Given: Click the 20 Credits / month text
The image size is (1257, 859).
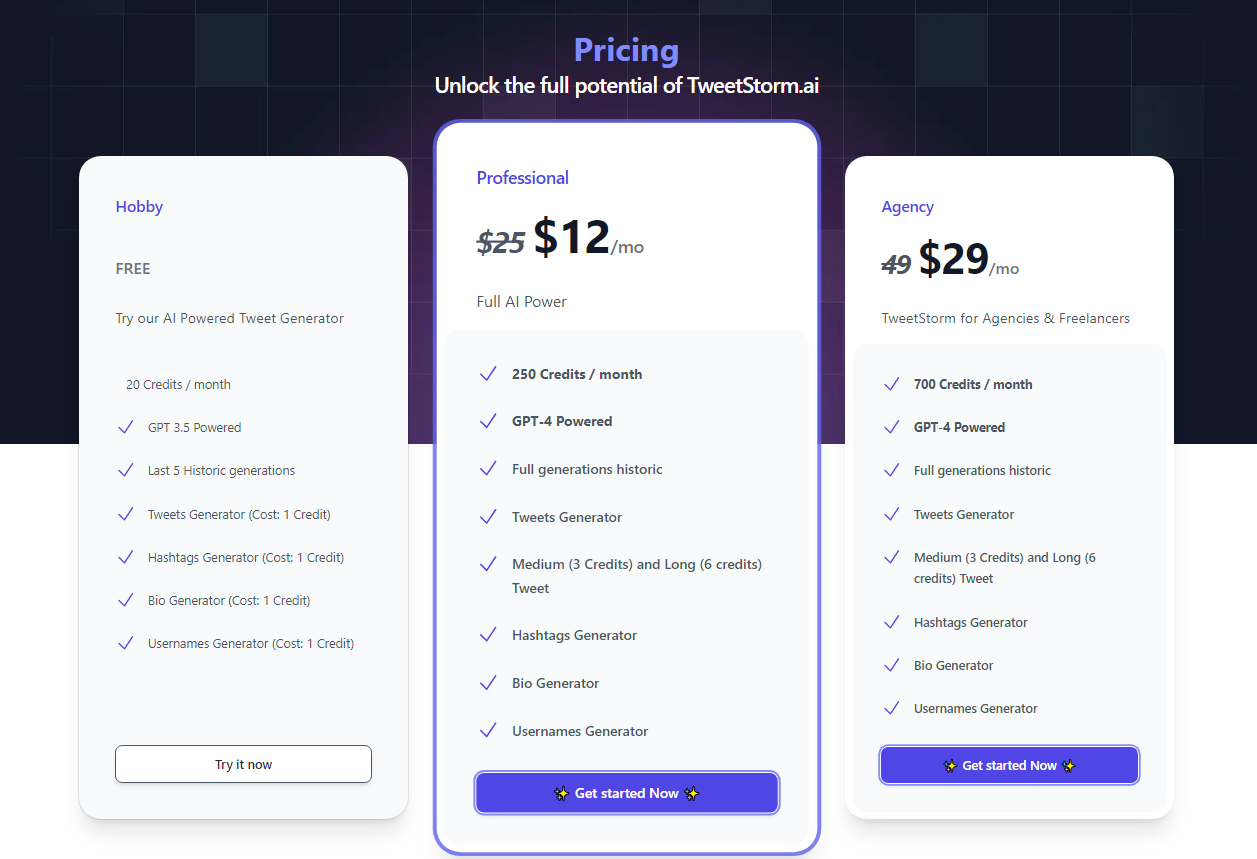Looking at the screenshot, I should pyautogui.click(x=178, y=384).
